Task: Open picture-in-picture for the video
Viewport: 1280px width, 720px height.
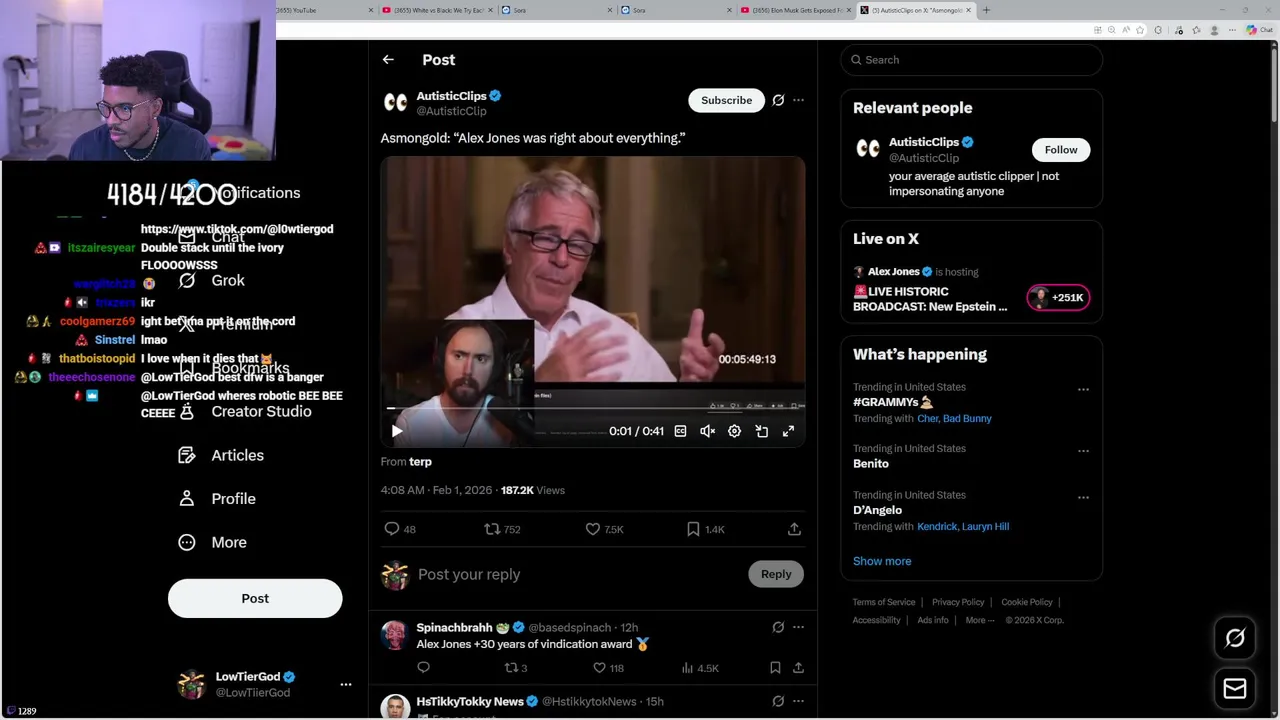Action: point(761,431)
